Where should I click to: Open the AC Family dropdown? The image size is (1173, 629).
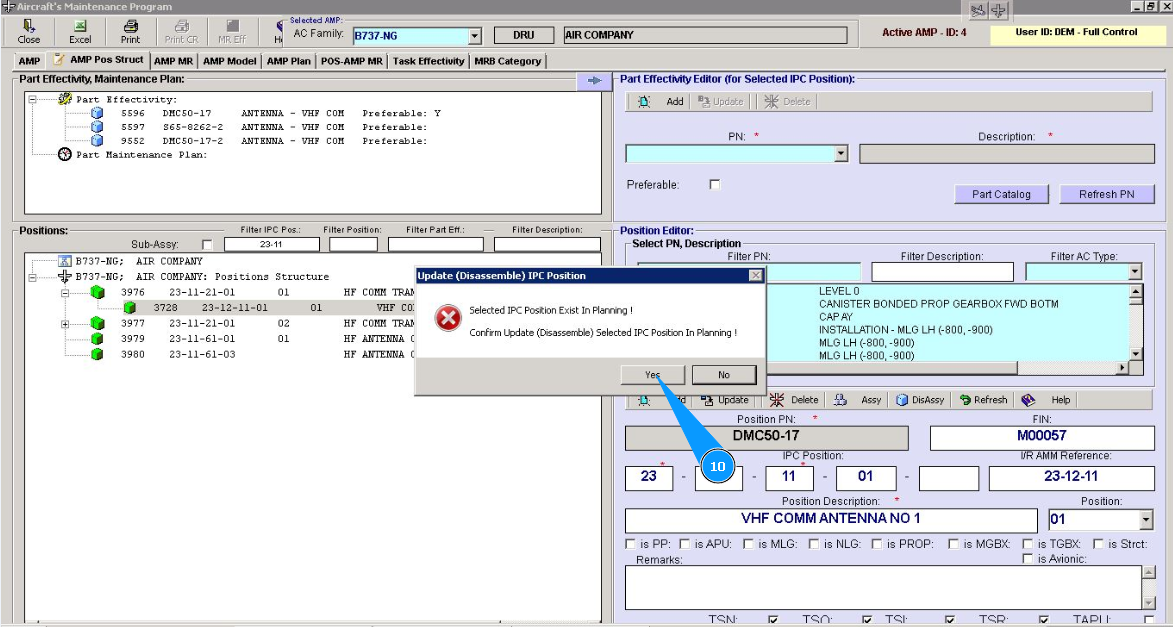(x=475, y=36)
